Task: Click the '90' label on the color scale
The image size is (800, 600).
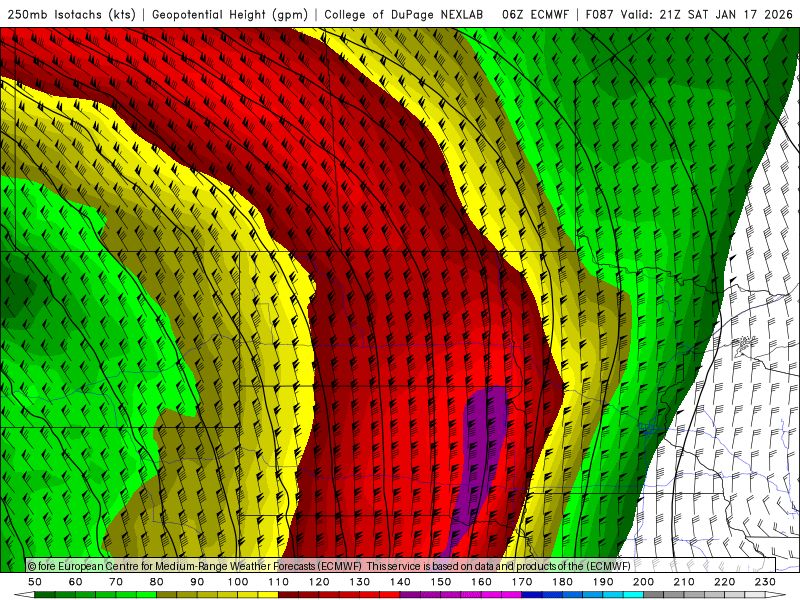Action: coord(197,582)
